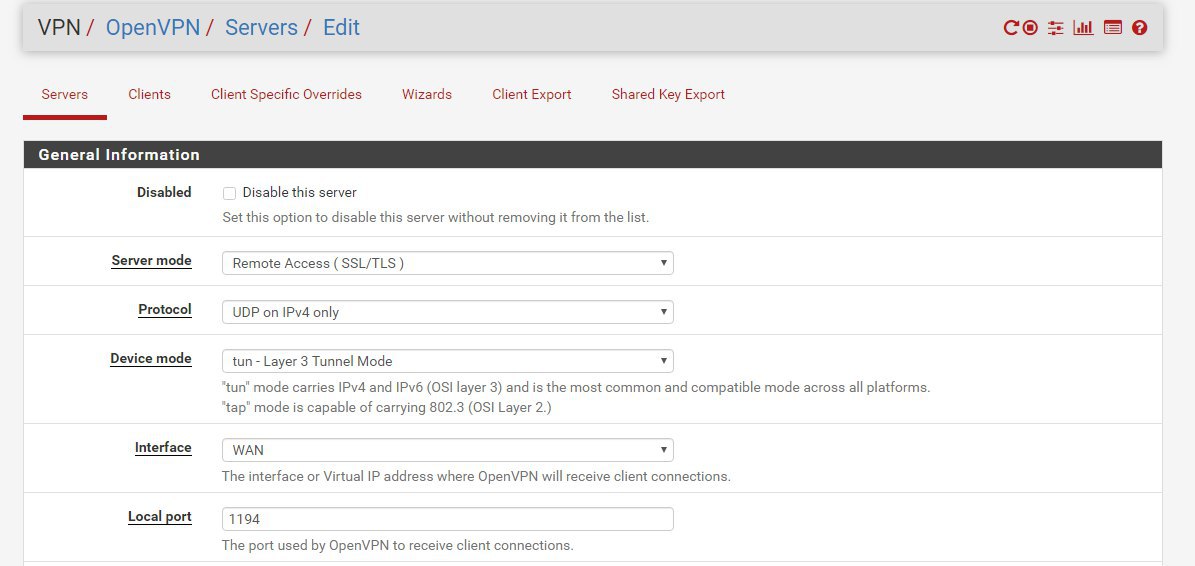1195x566 pixels.
Task: Click the Disabled field label
Action: [x=164, y=193]
